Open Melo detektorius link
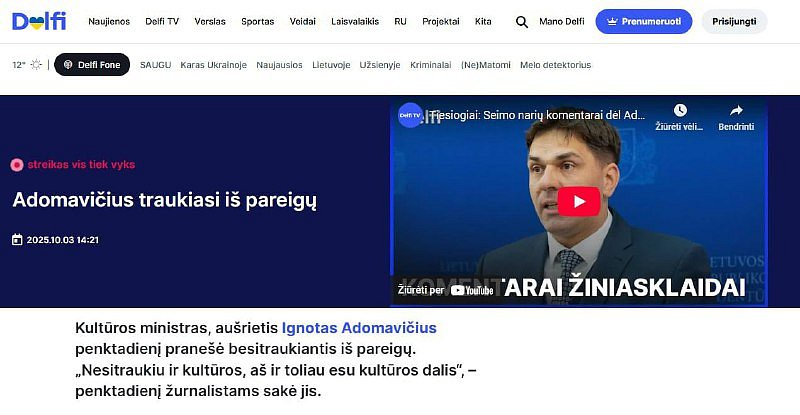800x415 pixels. coord(556,65)
